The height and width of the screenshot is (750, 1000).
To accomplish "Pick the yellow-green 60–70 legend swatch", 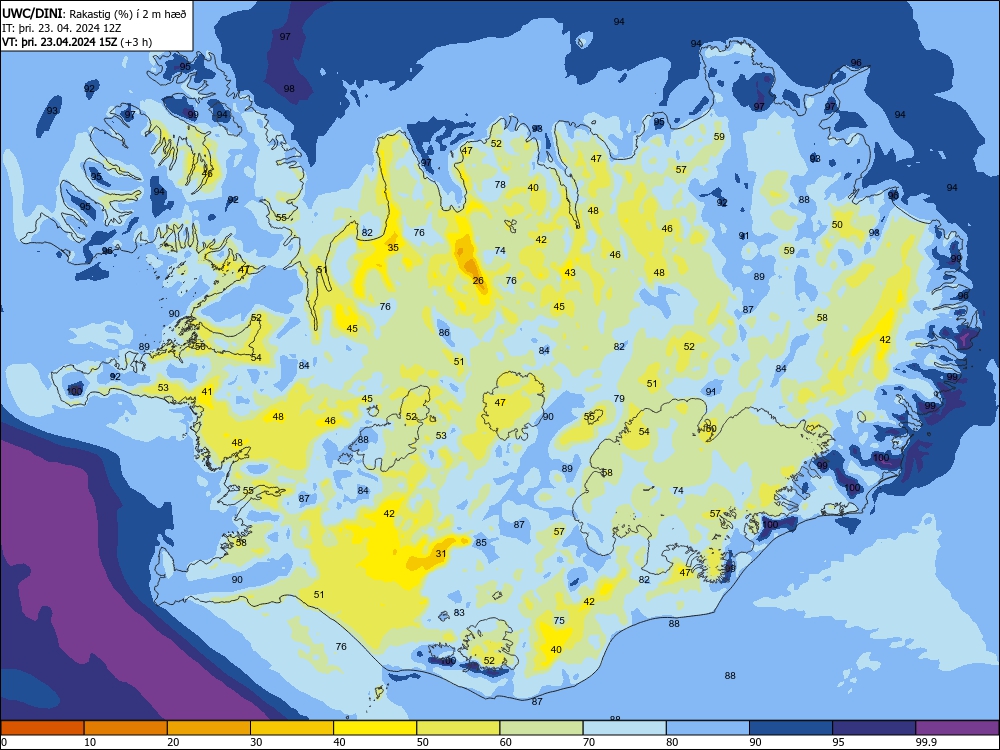I will [x=541, y=728].
